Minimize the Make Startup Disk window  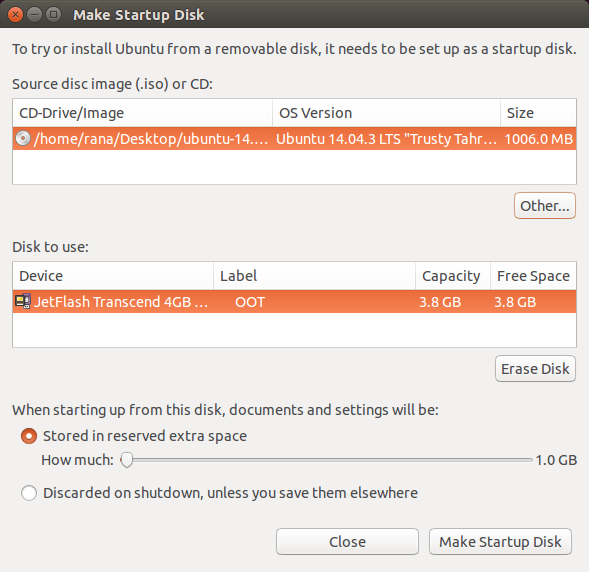tap(35, 15)
